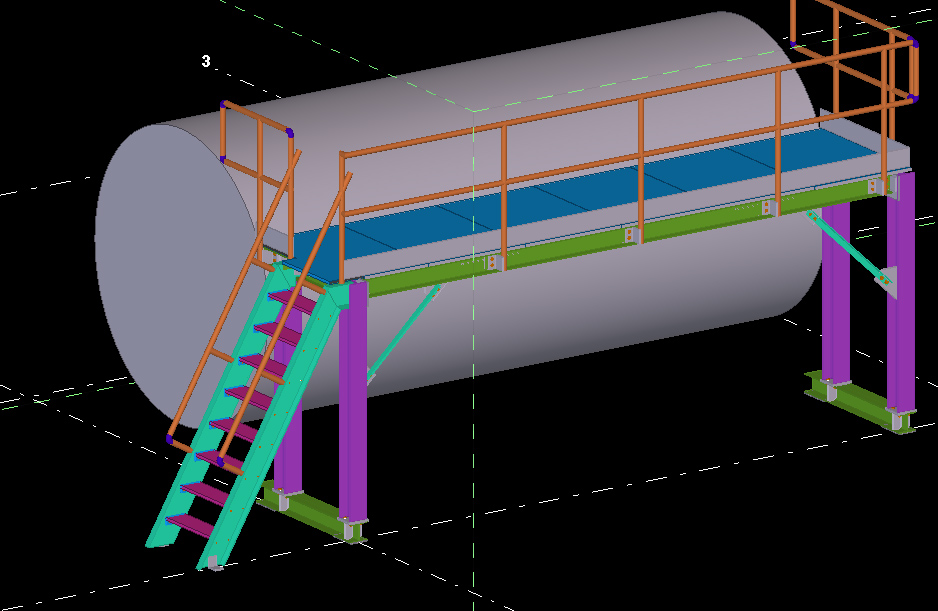Select the left green base beam
Image resolution: width=938 pixels, height=611 pixels.
(x=310, y=512)
